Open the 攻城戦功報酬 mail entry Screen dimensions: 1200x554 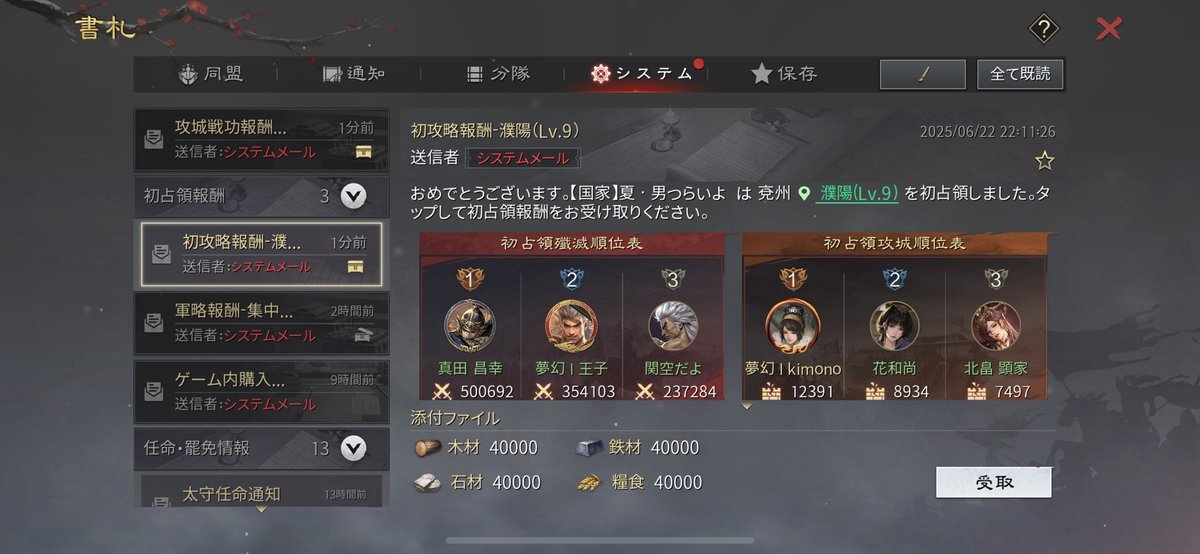click(262, 139)
